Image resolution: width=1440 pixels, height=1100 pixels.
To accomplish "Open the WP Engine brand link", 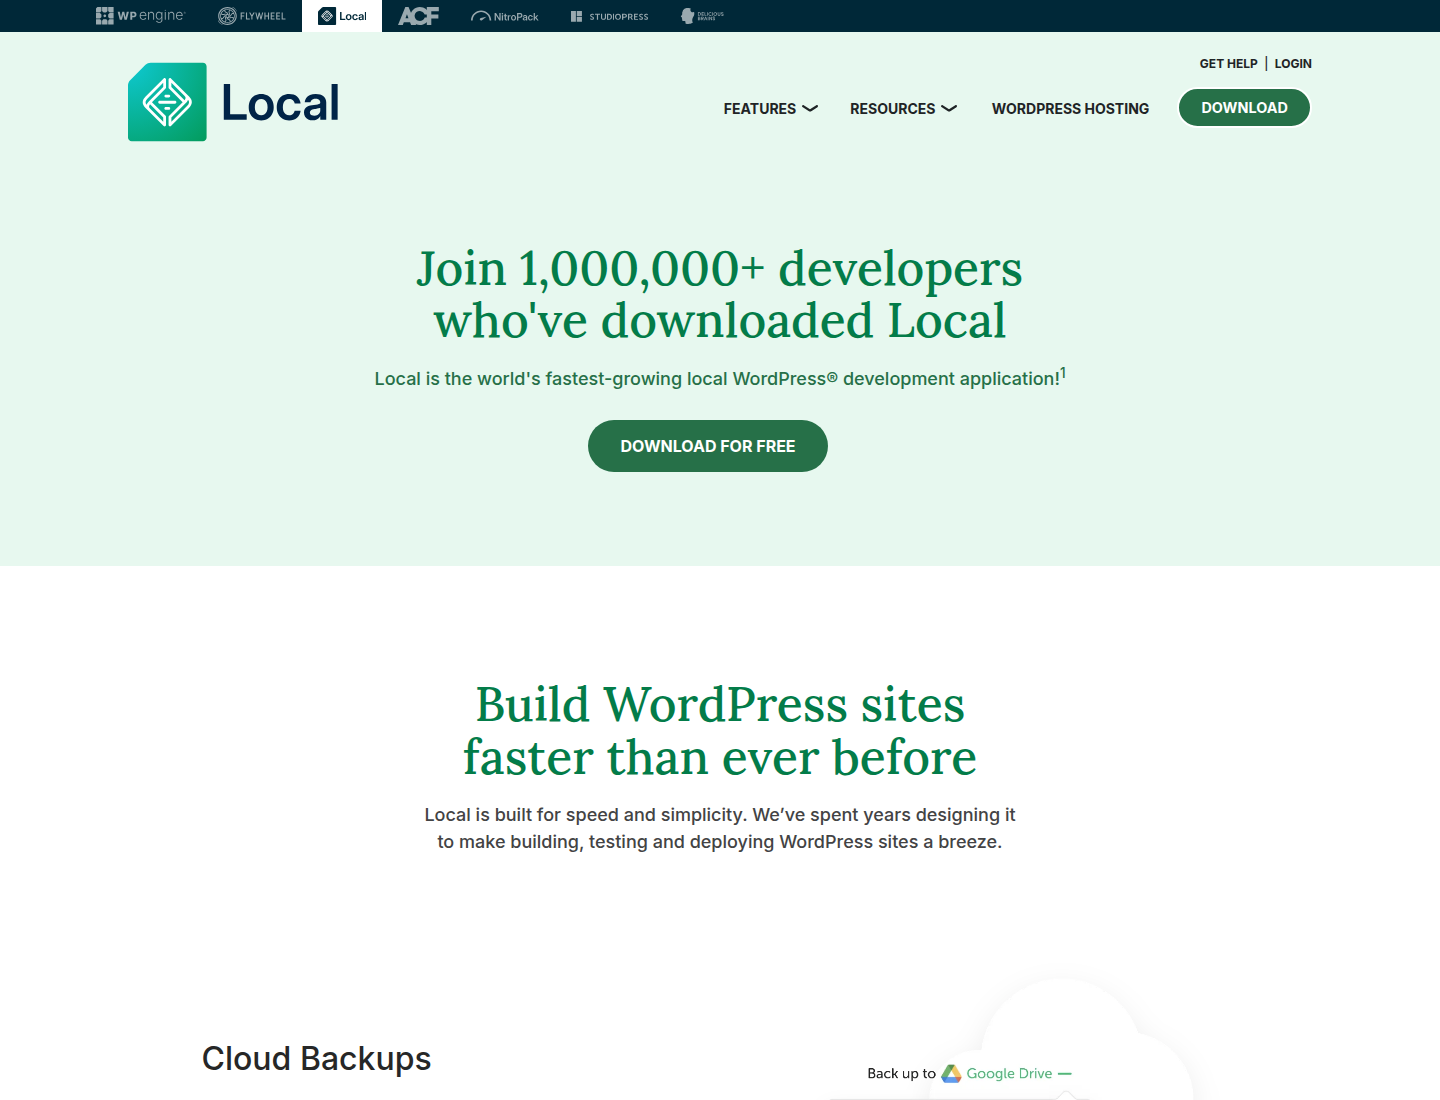I will (140, 16).
